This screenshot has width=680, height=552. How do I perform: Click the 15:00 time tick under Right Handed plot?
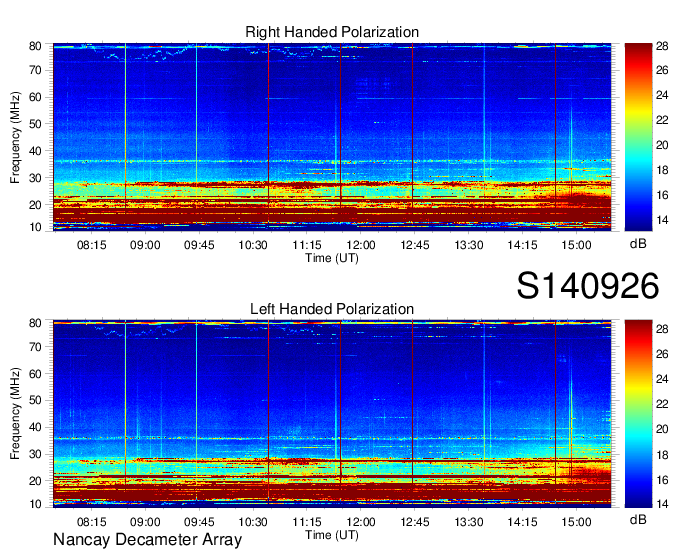coord(576,245)
